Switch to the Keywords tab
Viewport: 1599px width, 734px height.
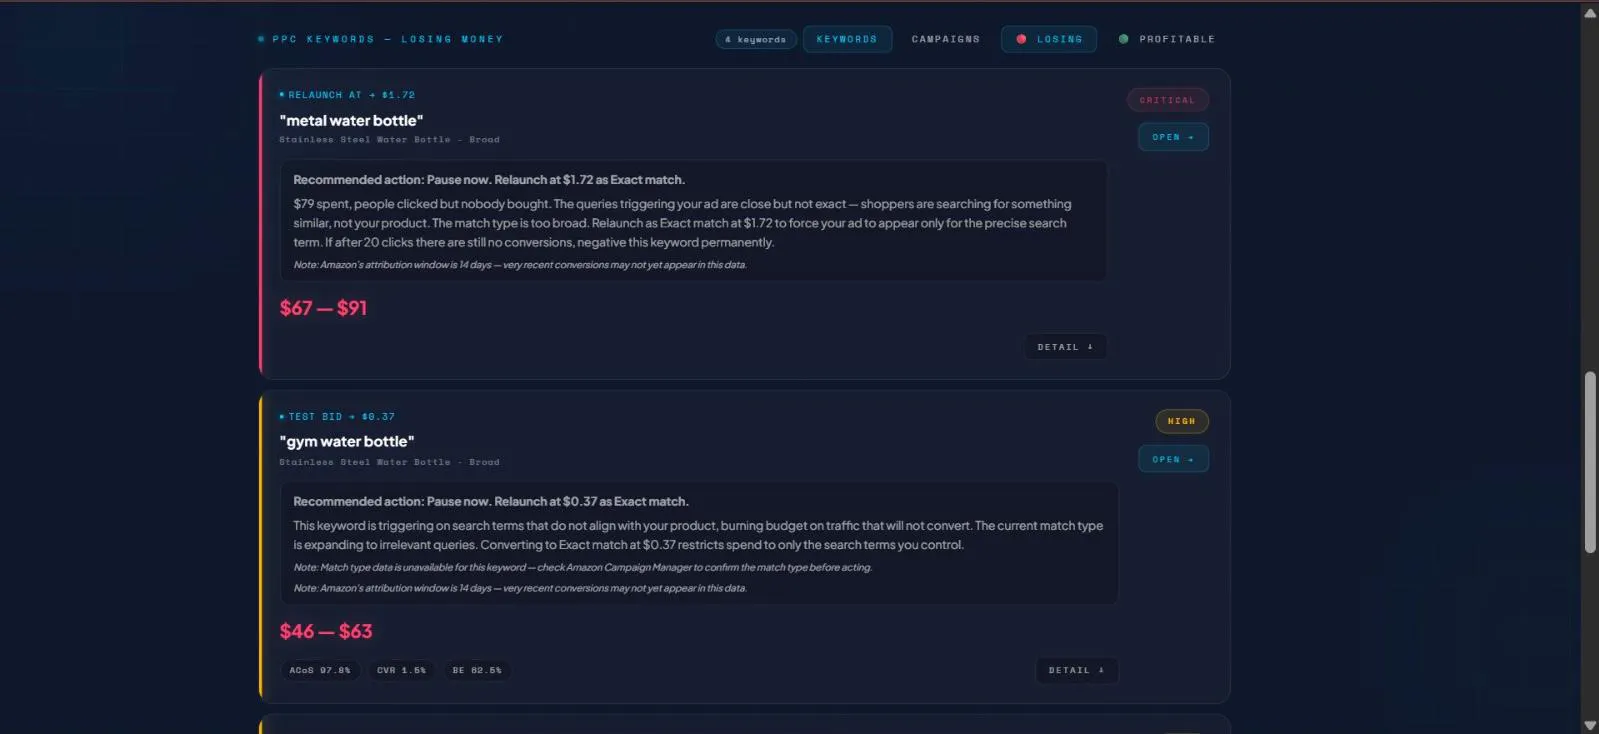847,39
